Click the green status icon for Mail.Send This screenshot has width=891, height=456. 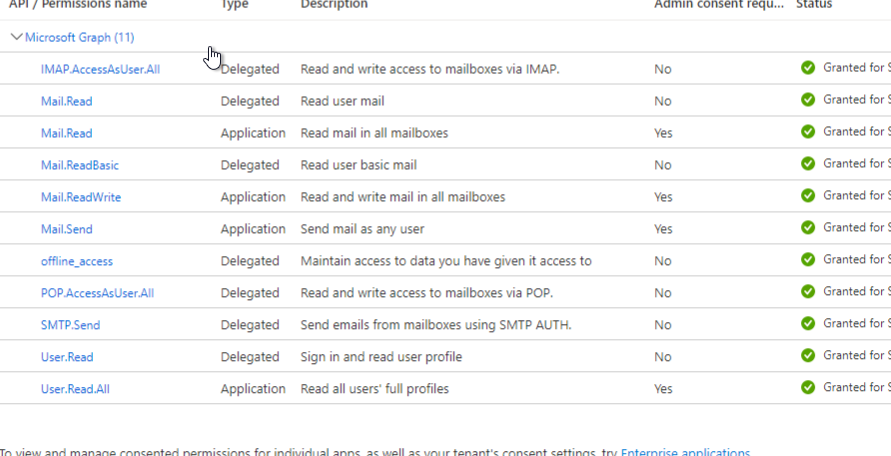pyautogui.click(x=807, y=227)
